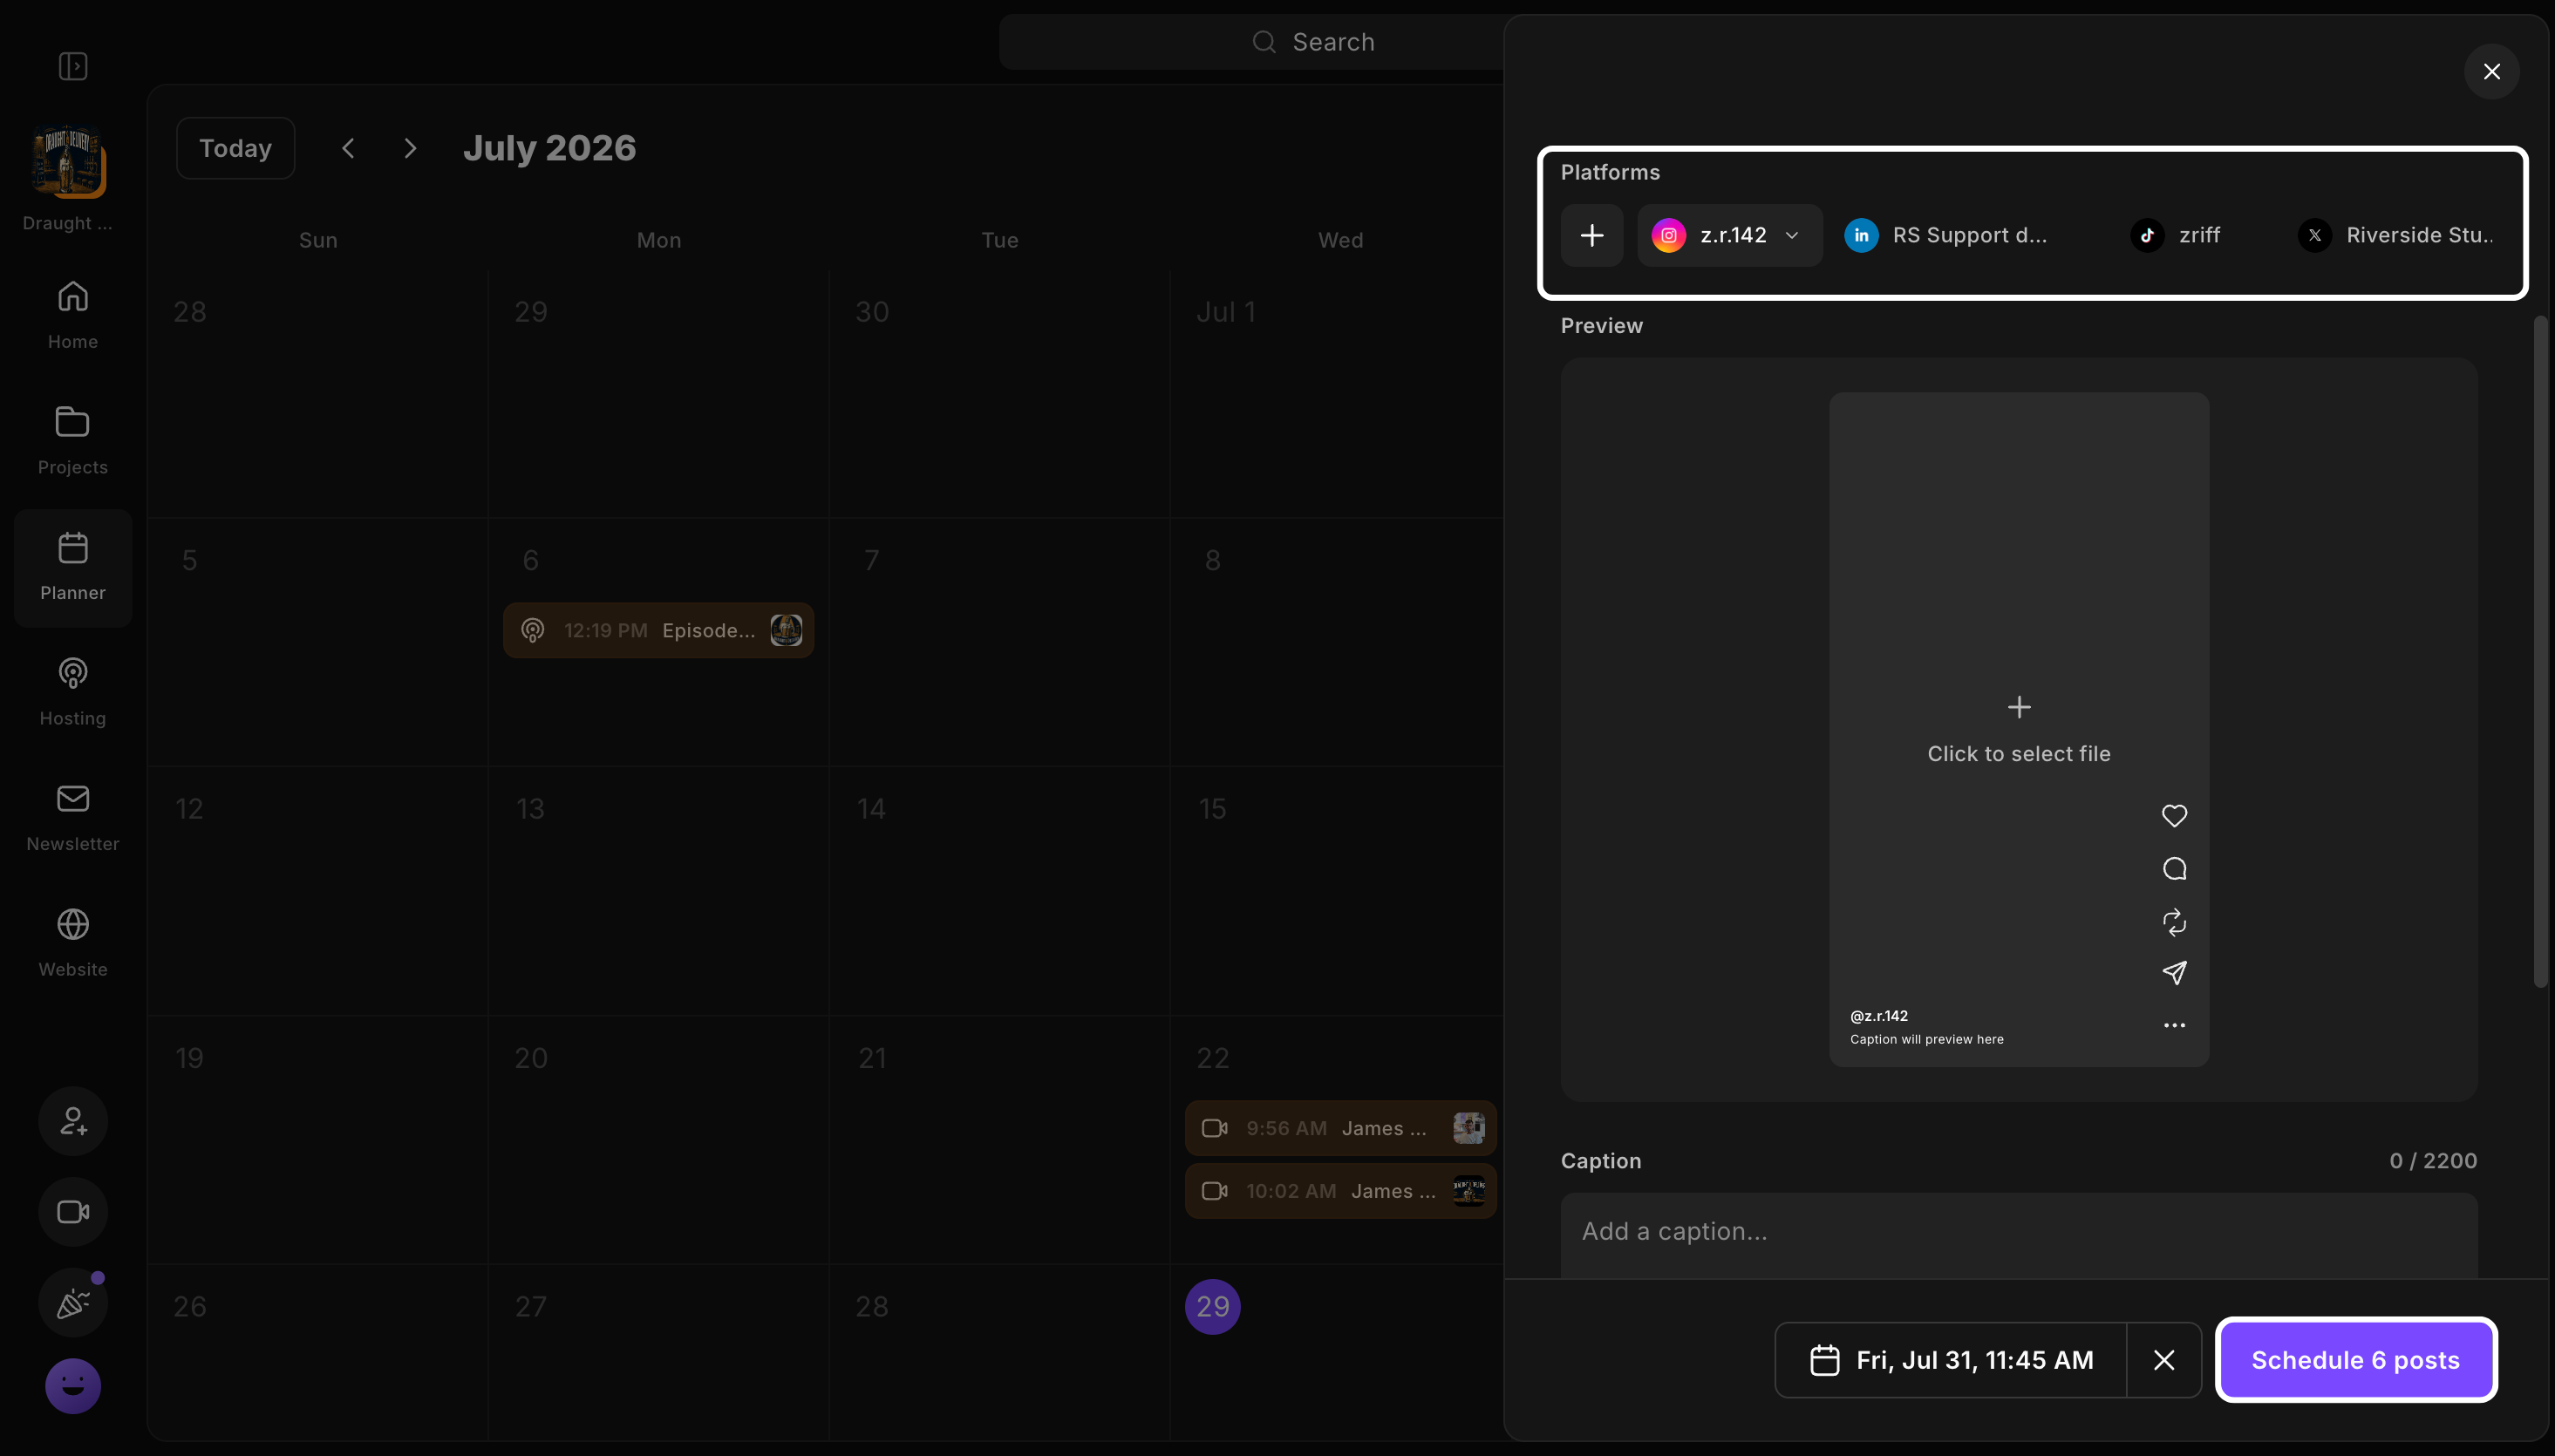Select calendar day 22
Viewport: 2555px width, 1456px height.
point(1213,1058)
